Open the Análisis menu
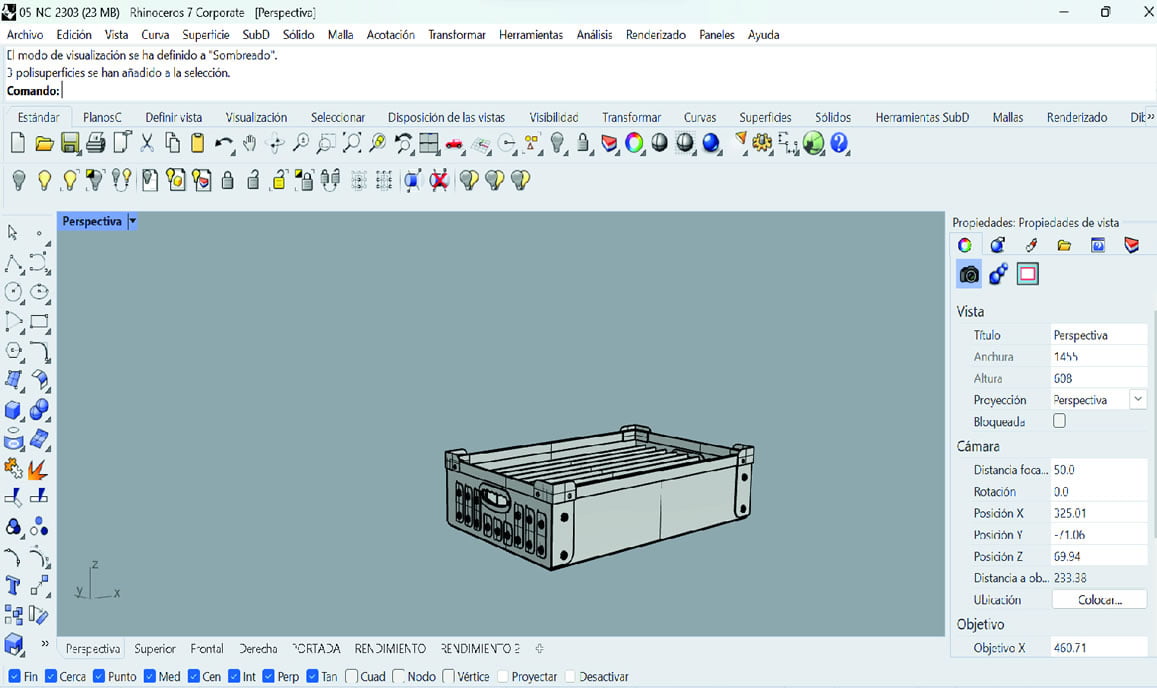1157x688 pixels. click(x=594, y=35)
